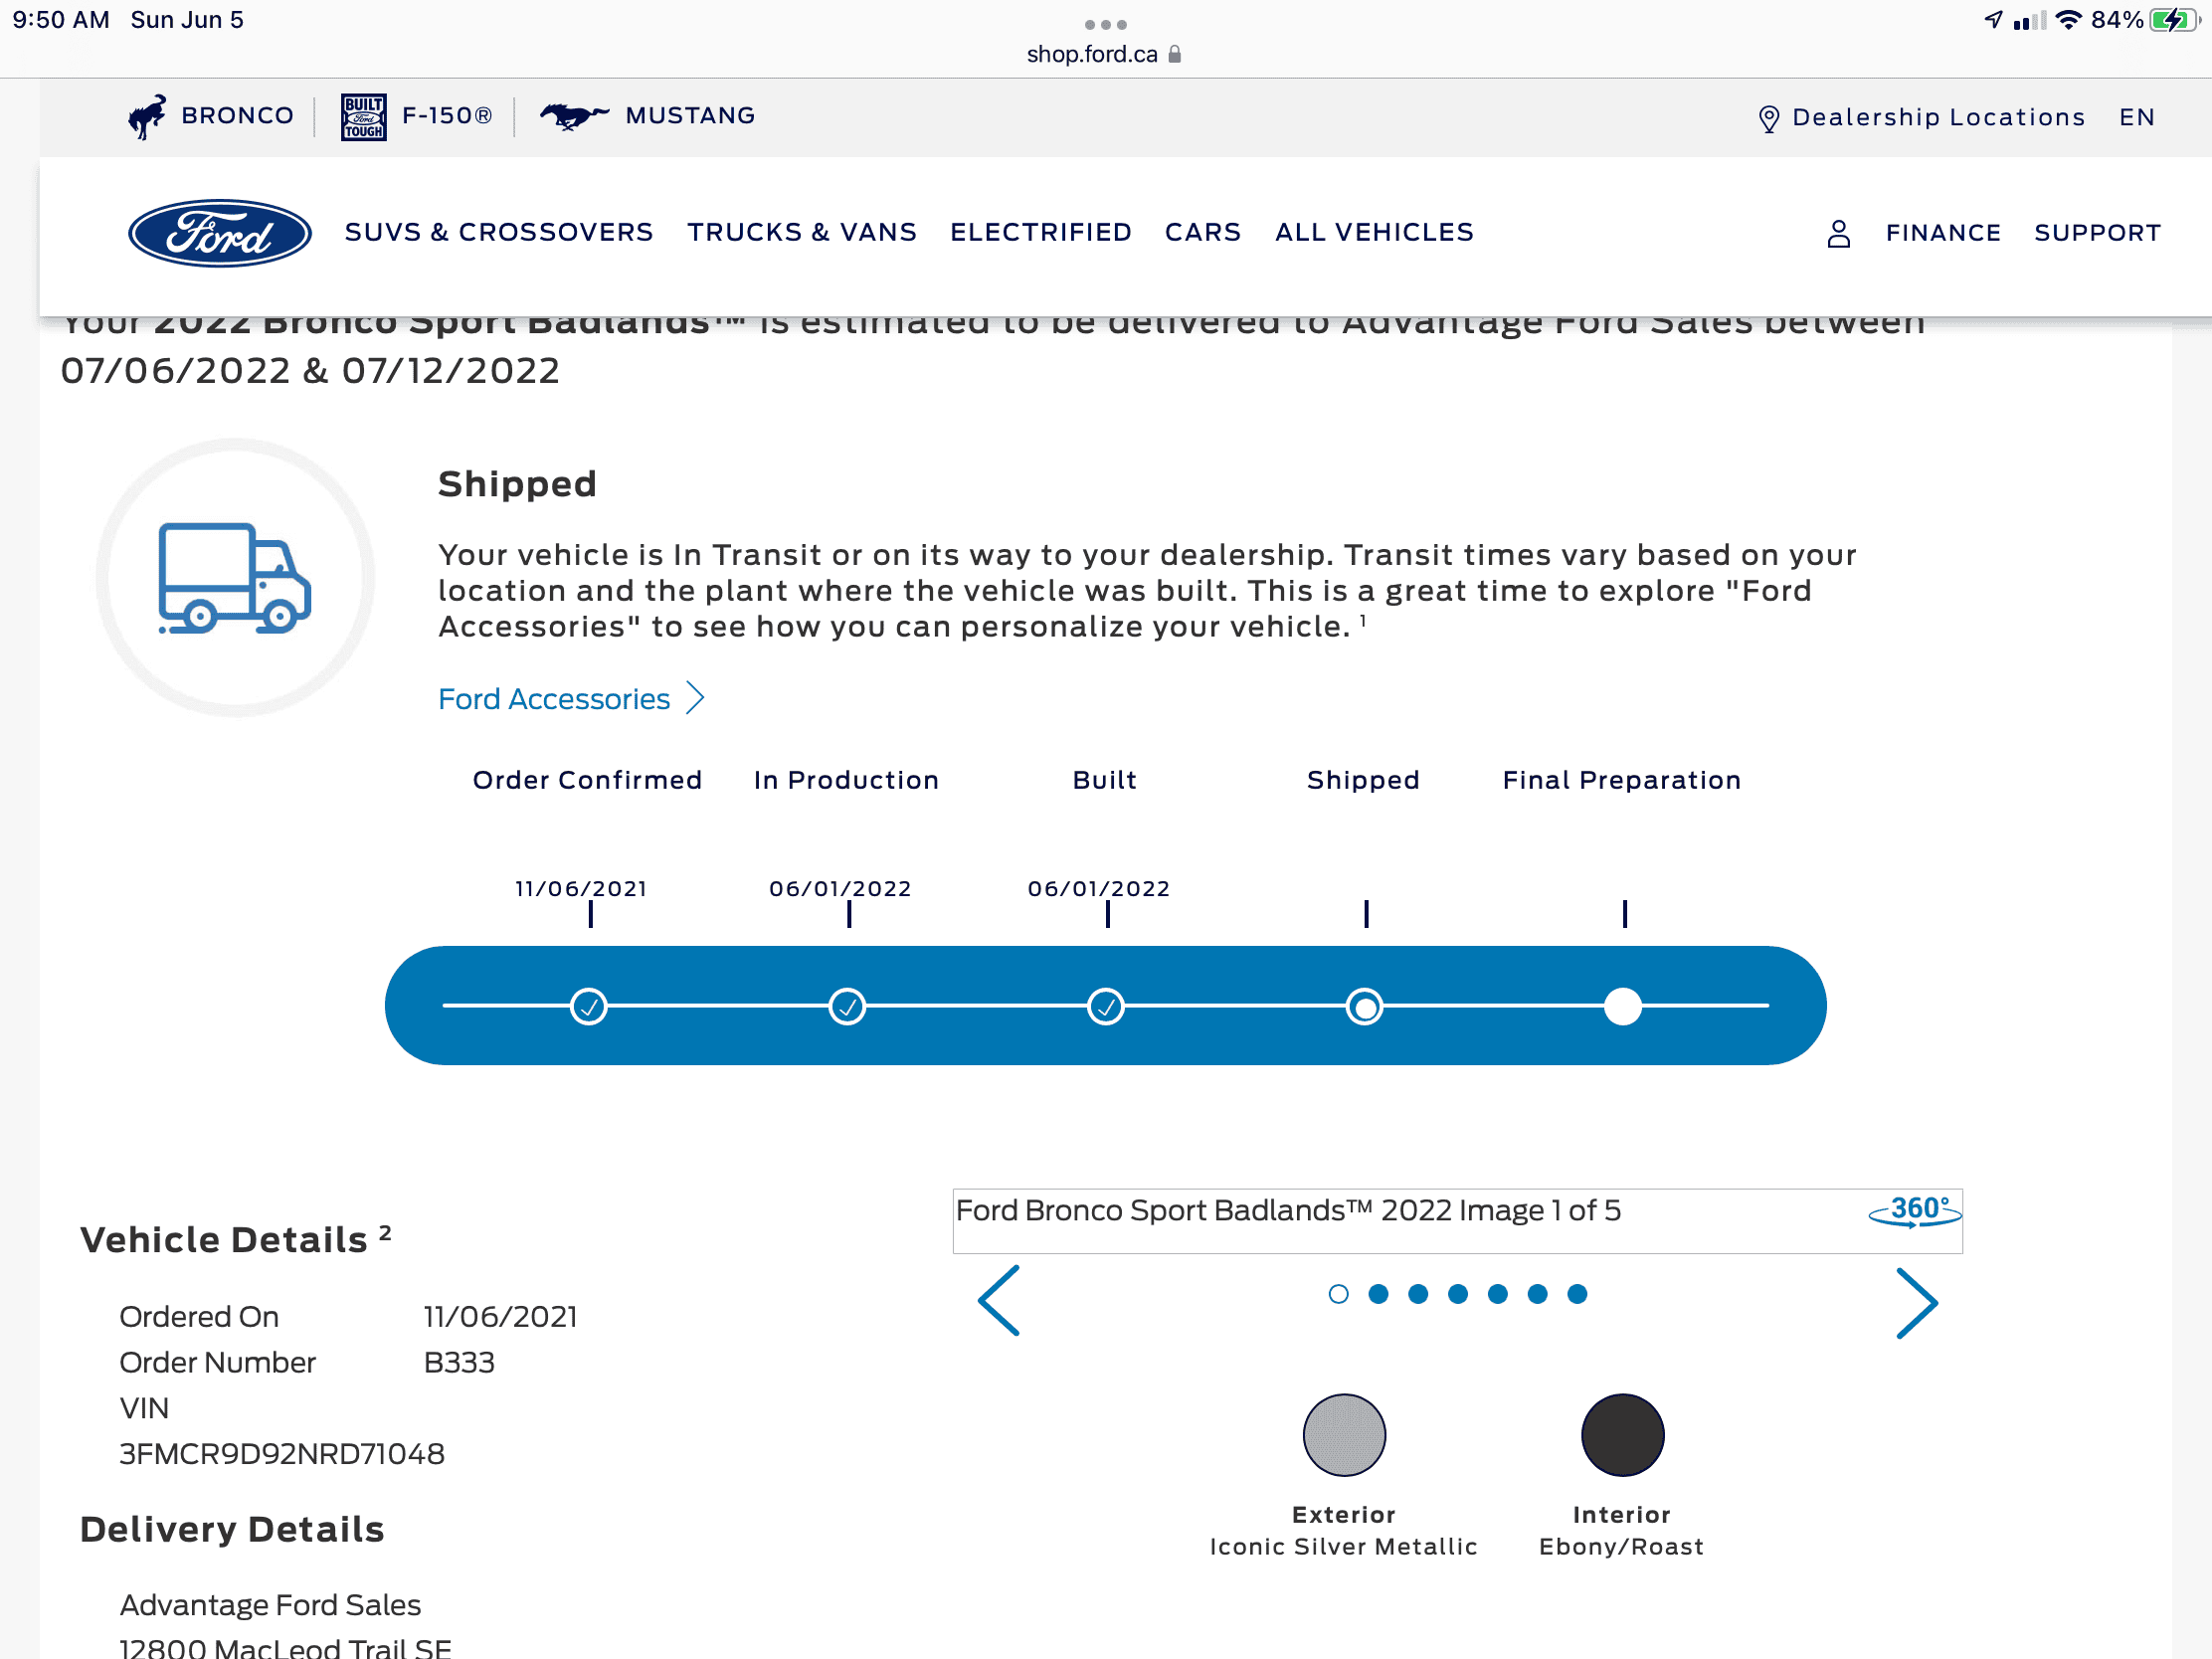Screen dimensions: 2212x1659
Task: Click the Dealership Locations pin icon
Action: [x=1768, y=119]
